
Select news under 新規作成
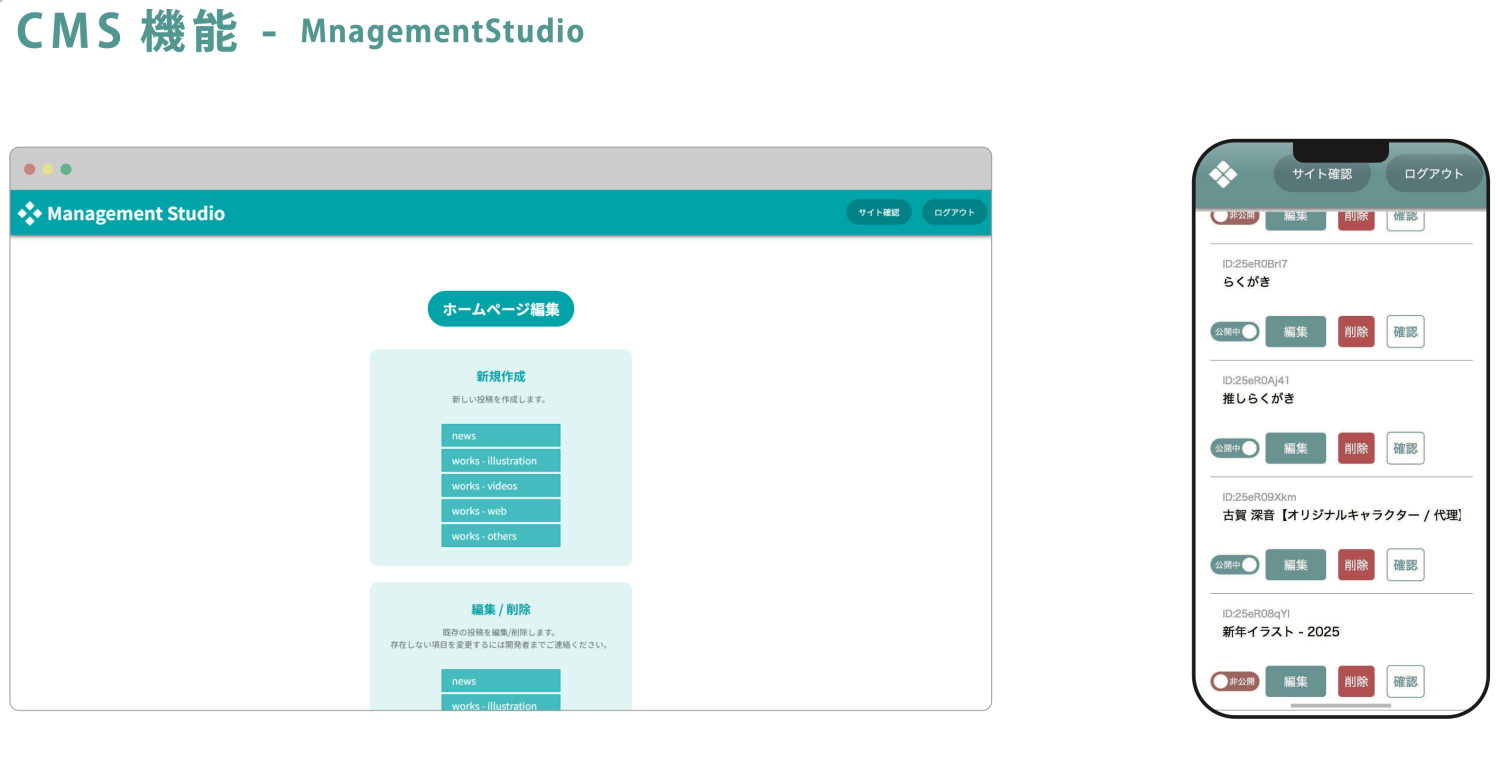point(500,436)
